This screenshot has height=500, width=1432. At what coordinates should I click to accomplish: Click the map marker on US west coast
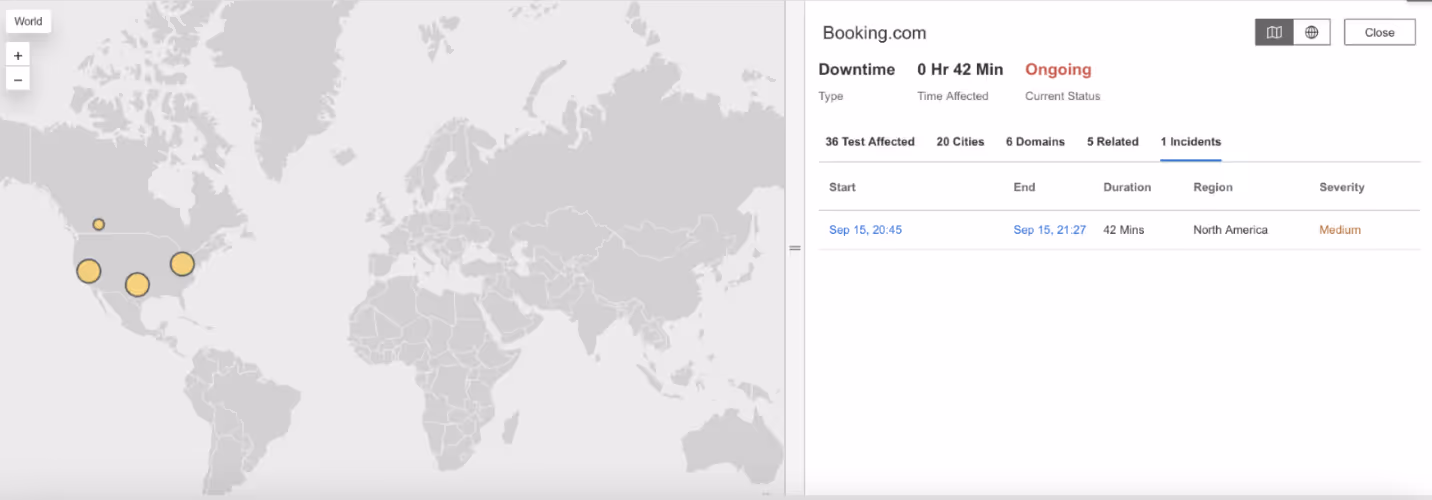tap(89, 271)
